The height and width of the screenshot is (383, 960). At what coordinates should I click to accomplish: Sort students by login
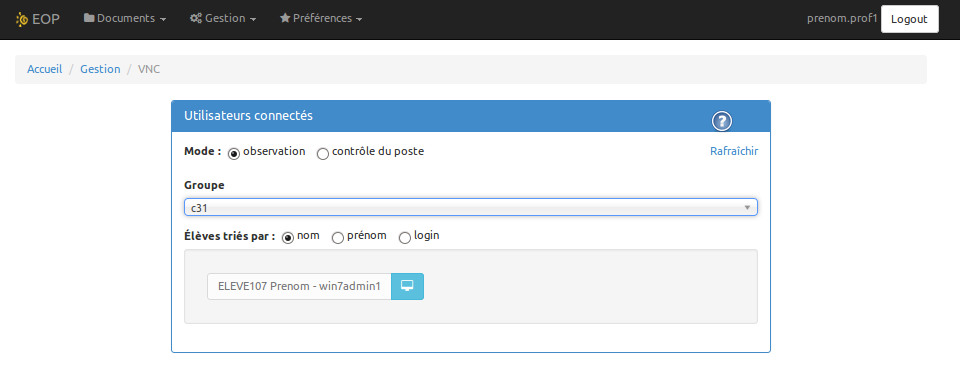[405, 238]
